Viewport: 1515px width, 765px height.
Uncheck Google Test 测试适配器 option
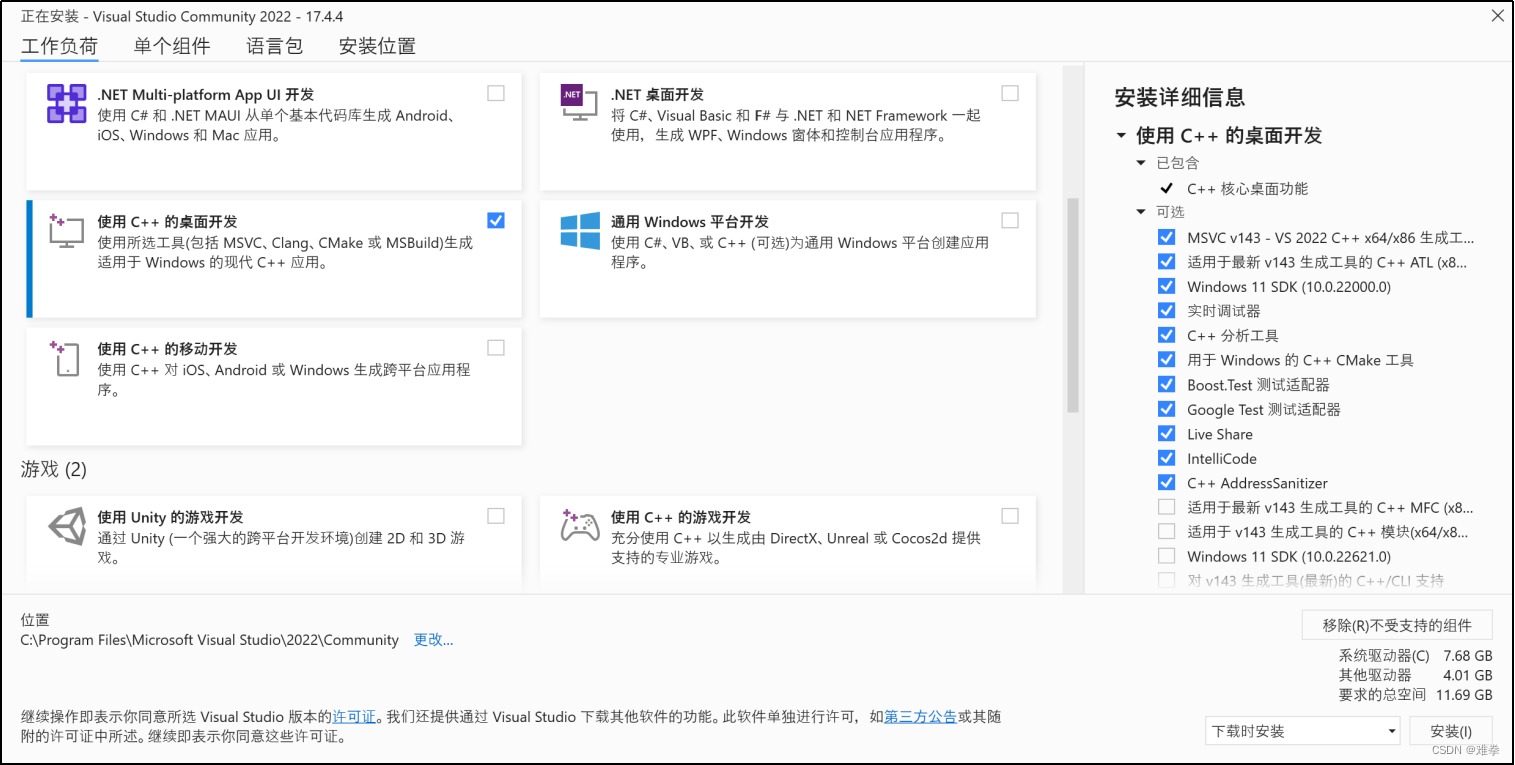click(x=1166, y=408)
